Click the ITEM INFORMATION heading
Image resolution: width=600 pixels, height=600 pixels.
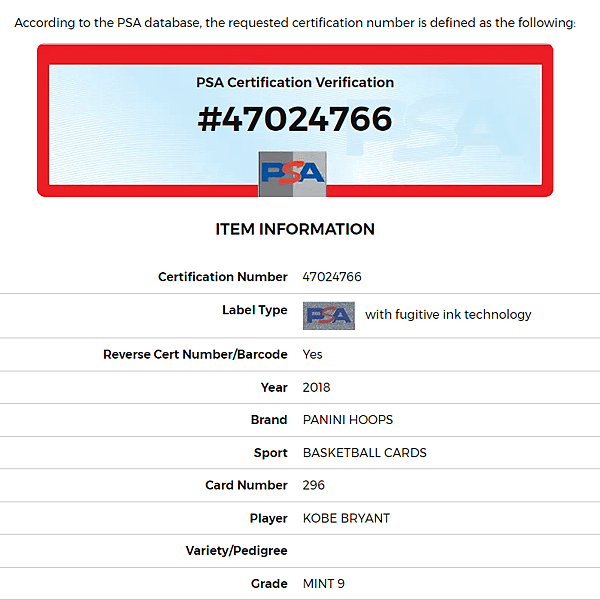295,229
